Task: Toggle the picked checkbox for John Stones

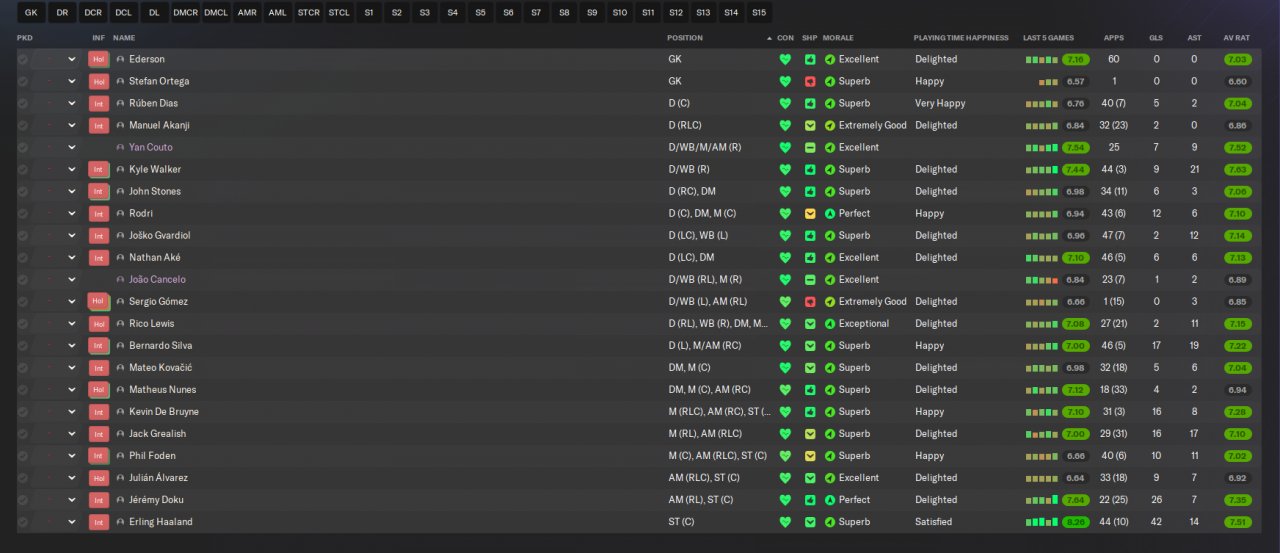Action: [x=23, y=192]
